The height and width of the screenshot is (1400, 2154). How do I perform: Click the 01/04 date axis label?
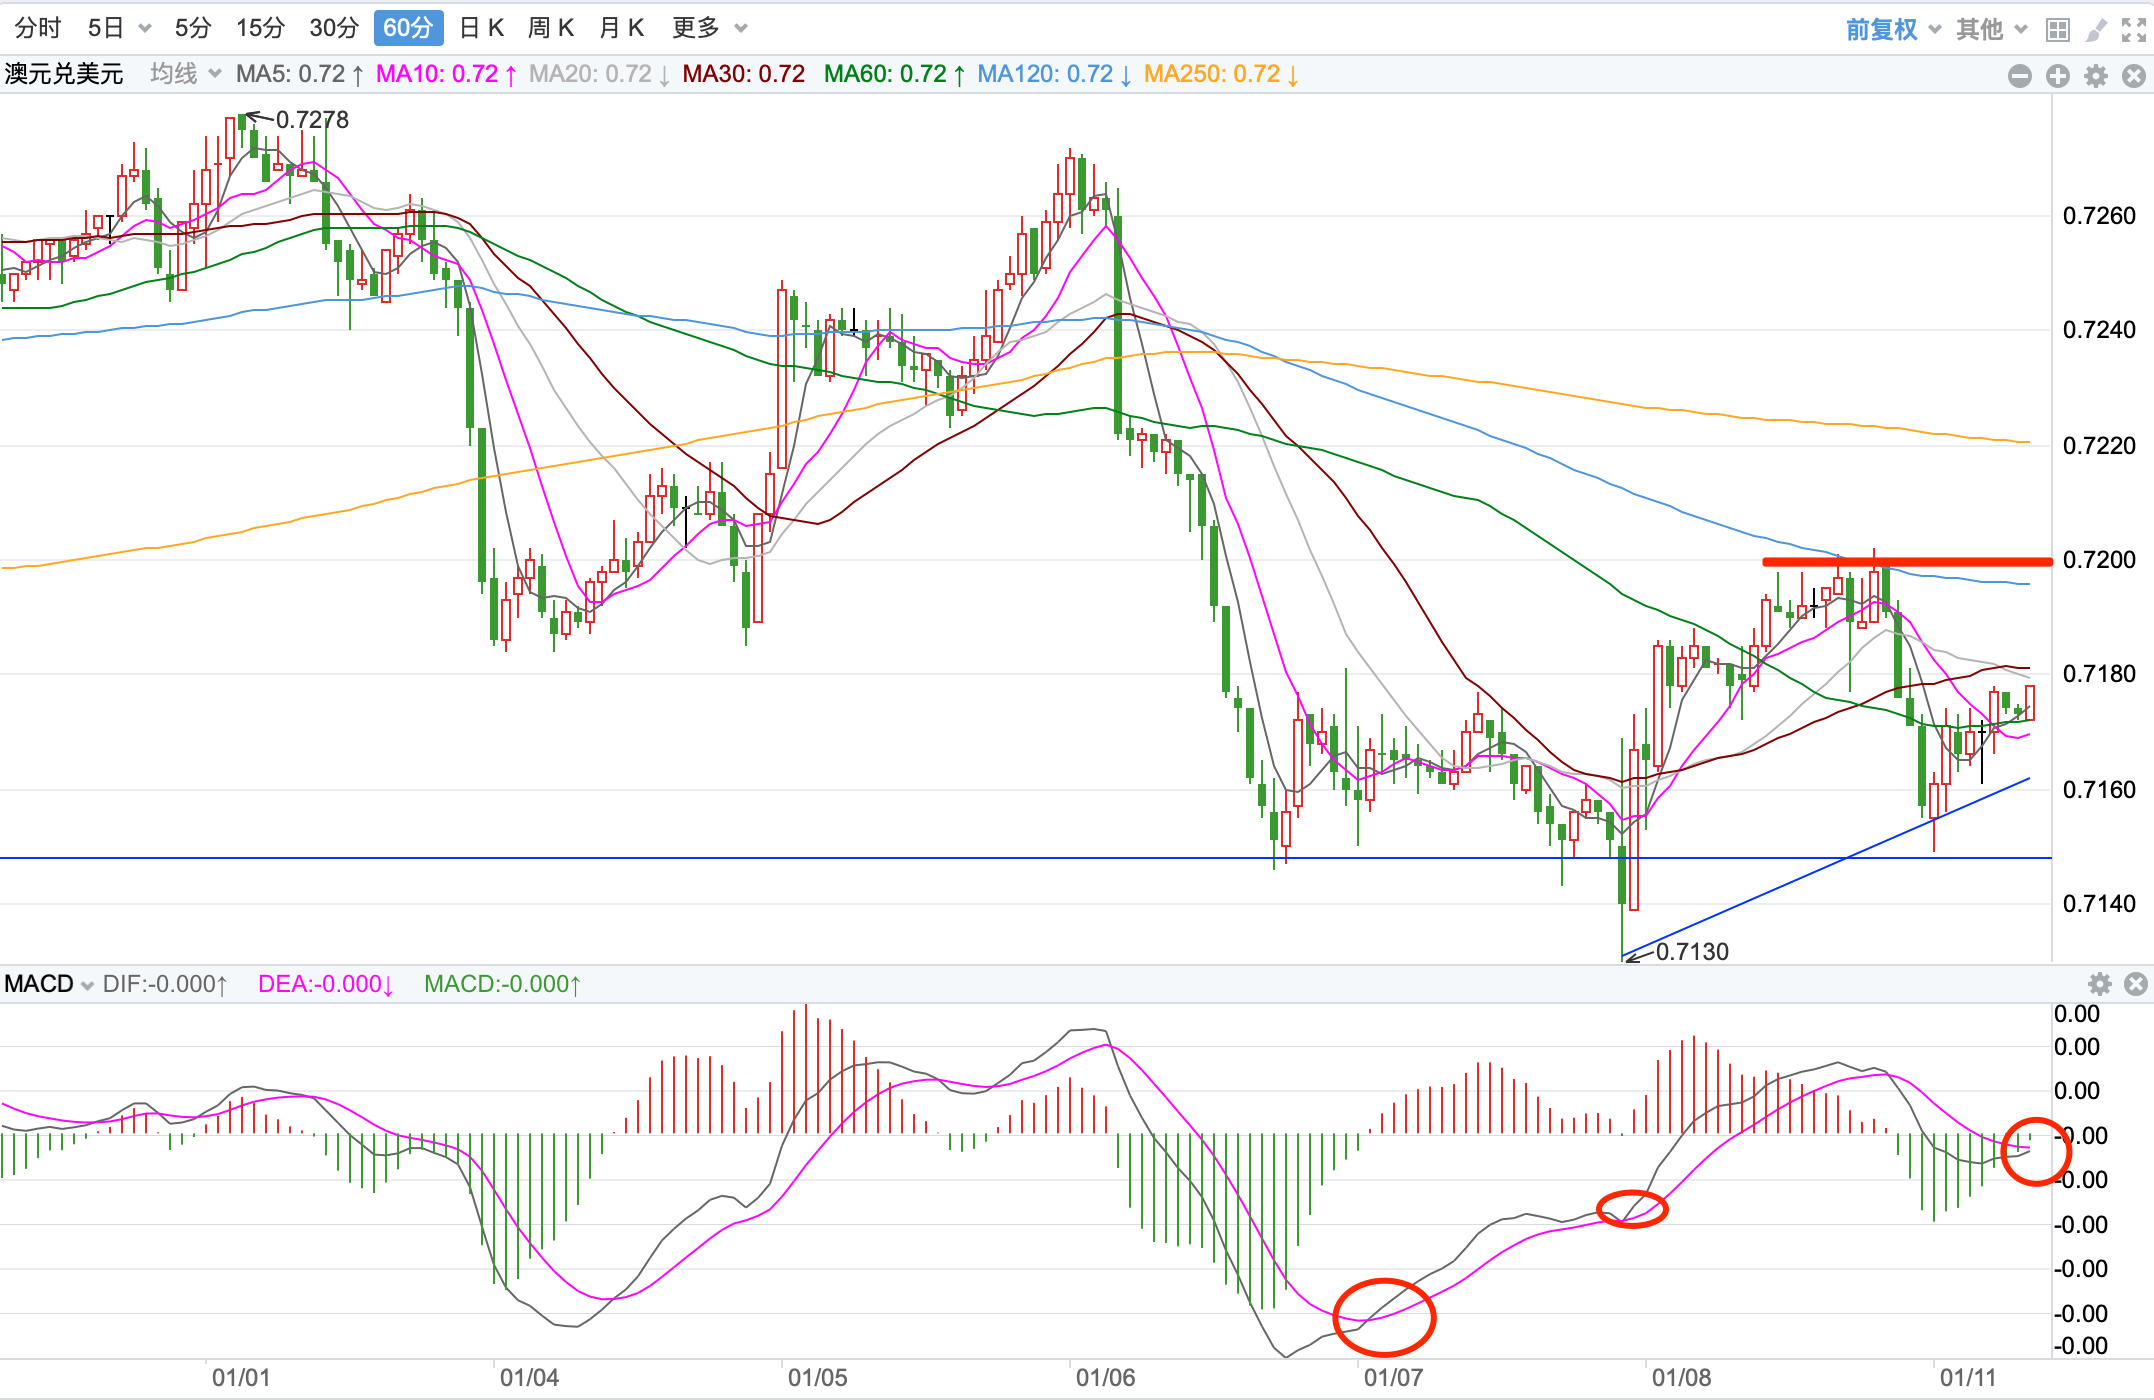[529, 1378]
